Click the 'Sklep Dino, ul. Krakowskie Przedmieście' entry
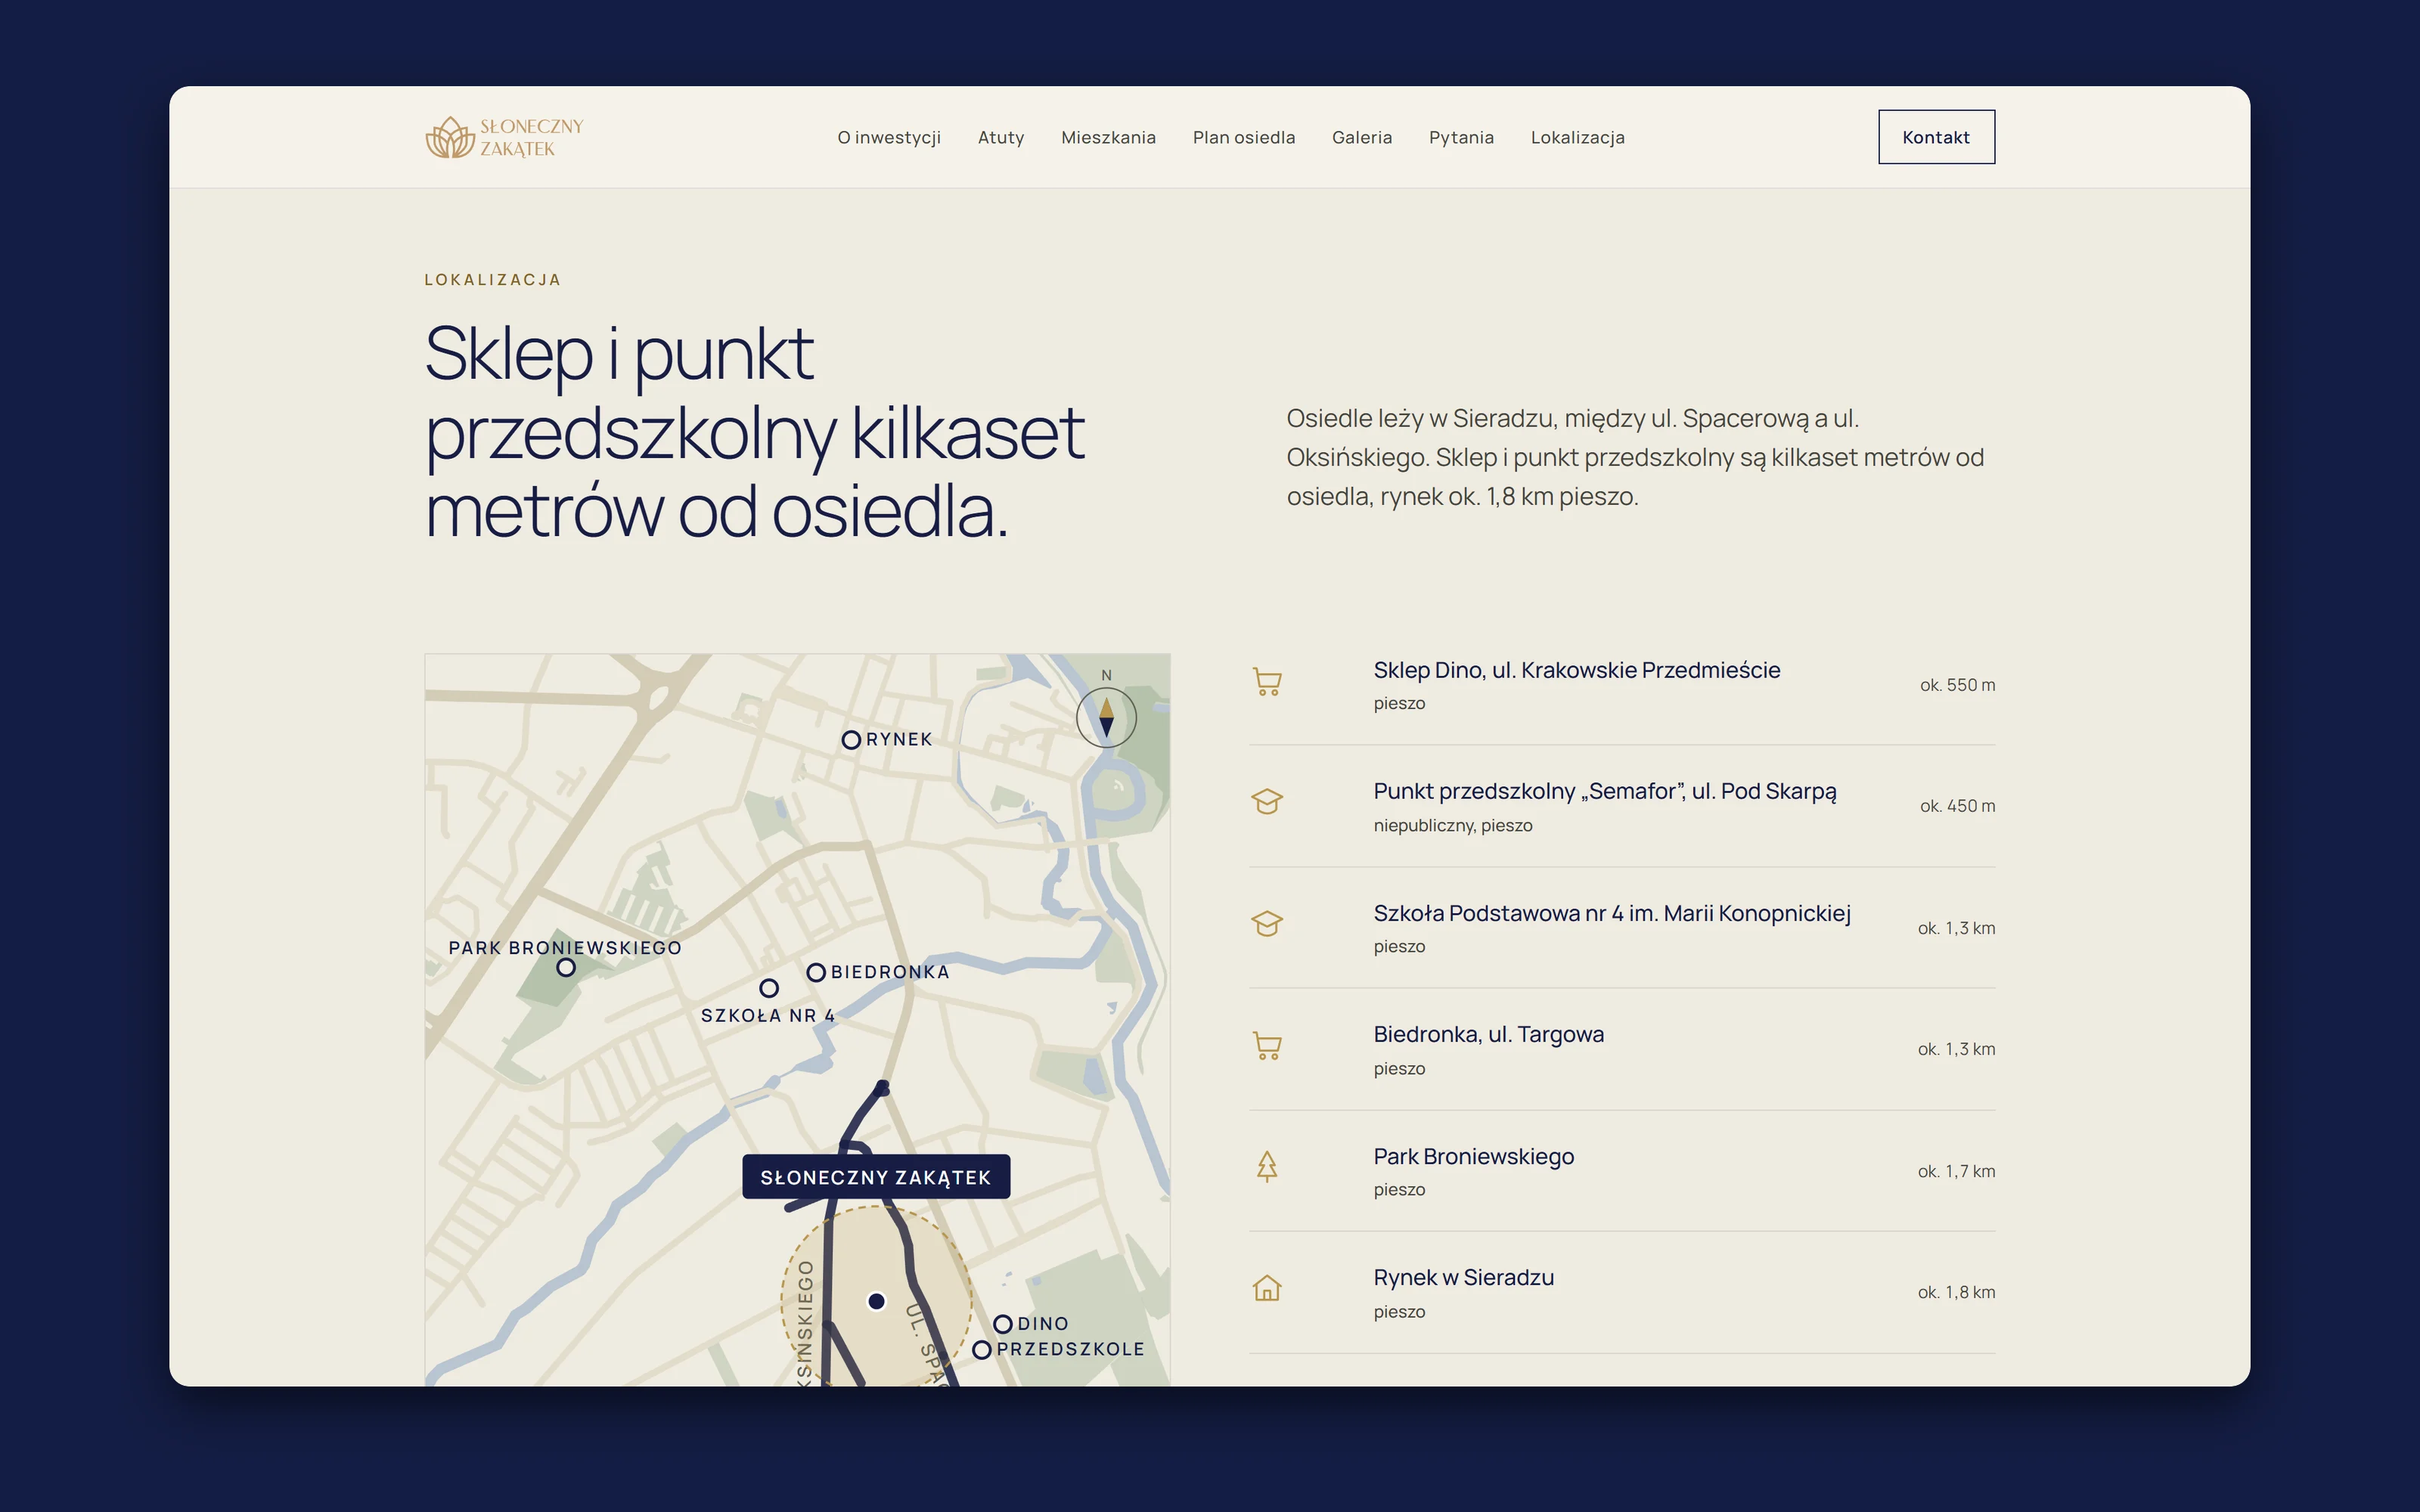The image size is (2420, 1512). click(x=1576, y=670)
